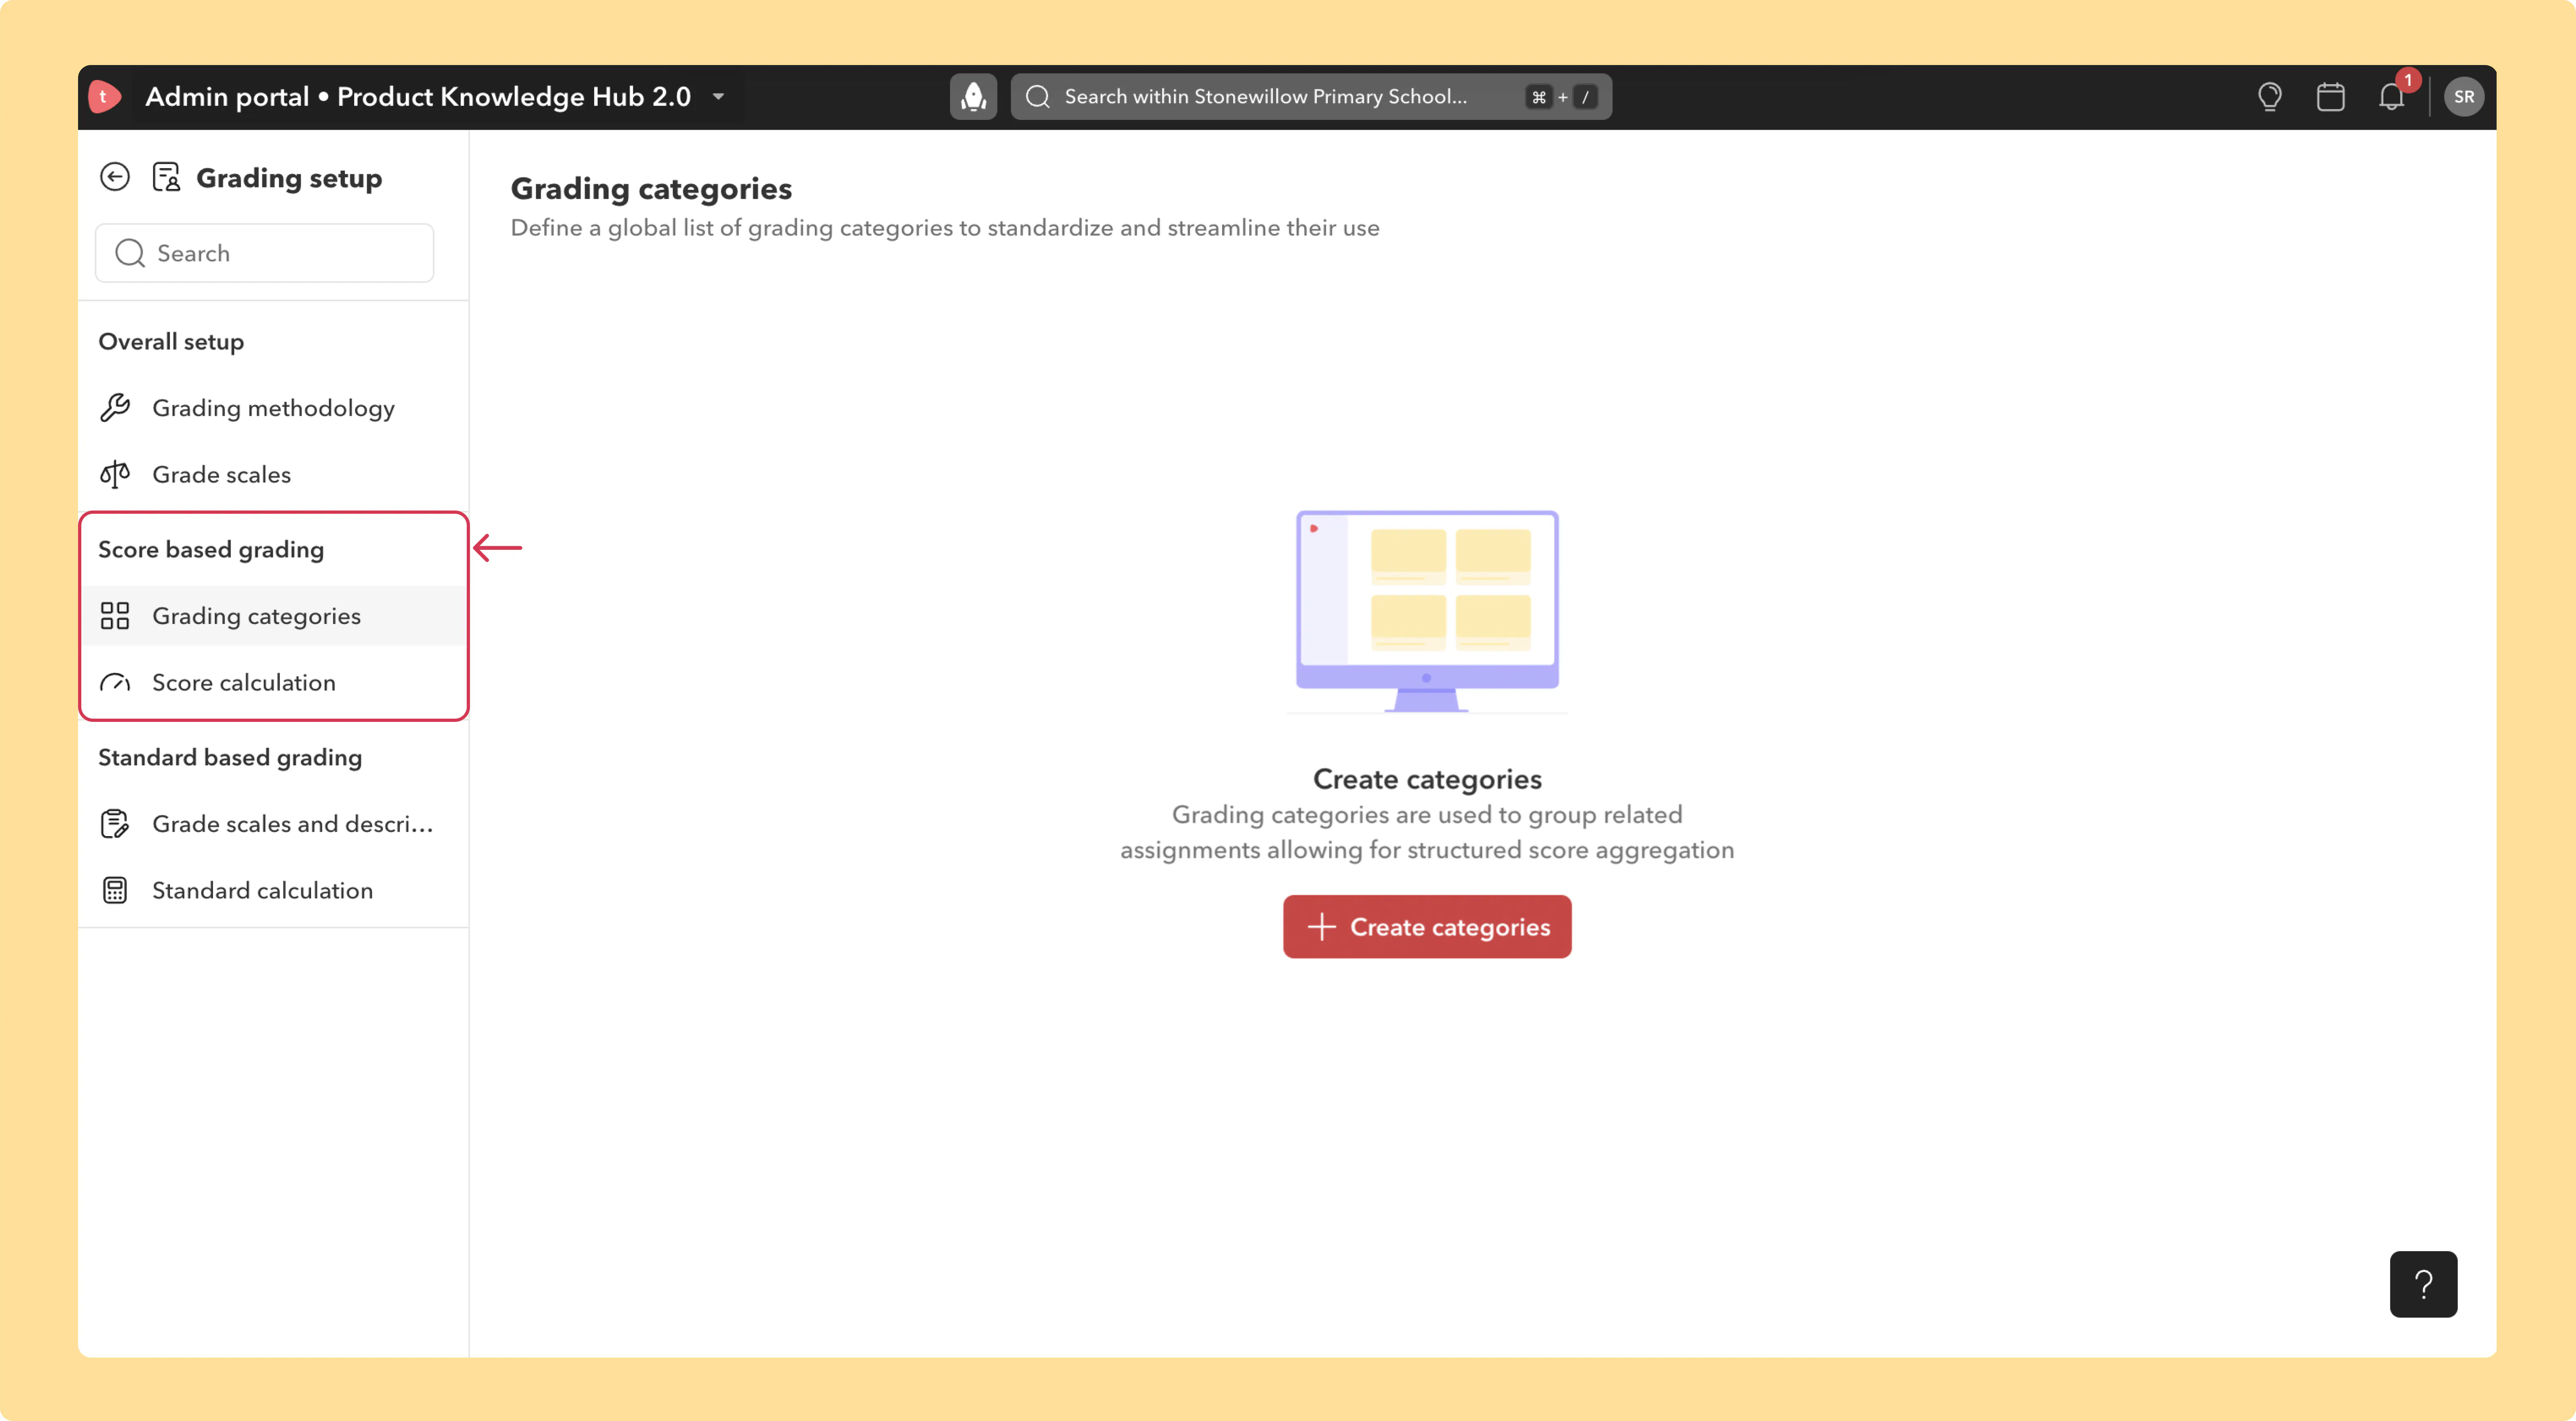
Task: Click the grid icon for Grading categories
Action: [115, 616]
